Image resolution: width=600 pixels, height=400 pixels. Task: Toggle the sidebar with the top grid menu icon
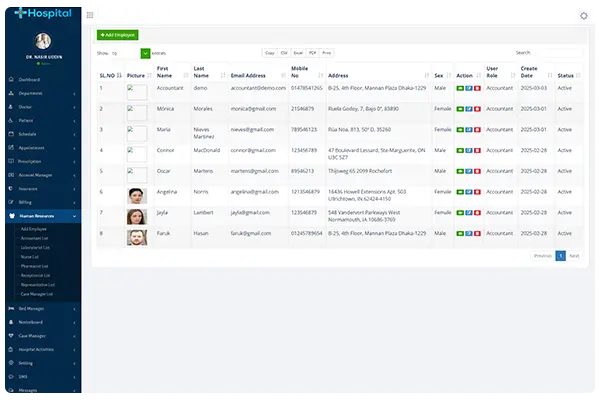[91, 15]
